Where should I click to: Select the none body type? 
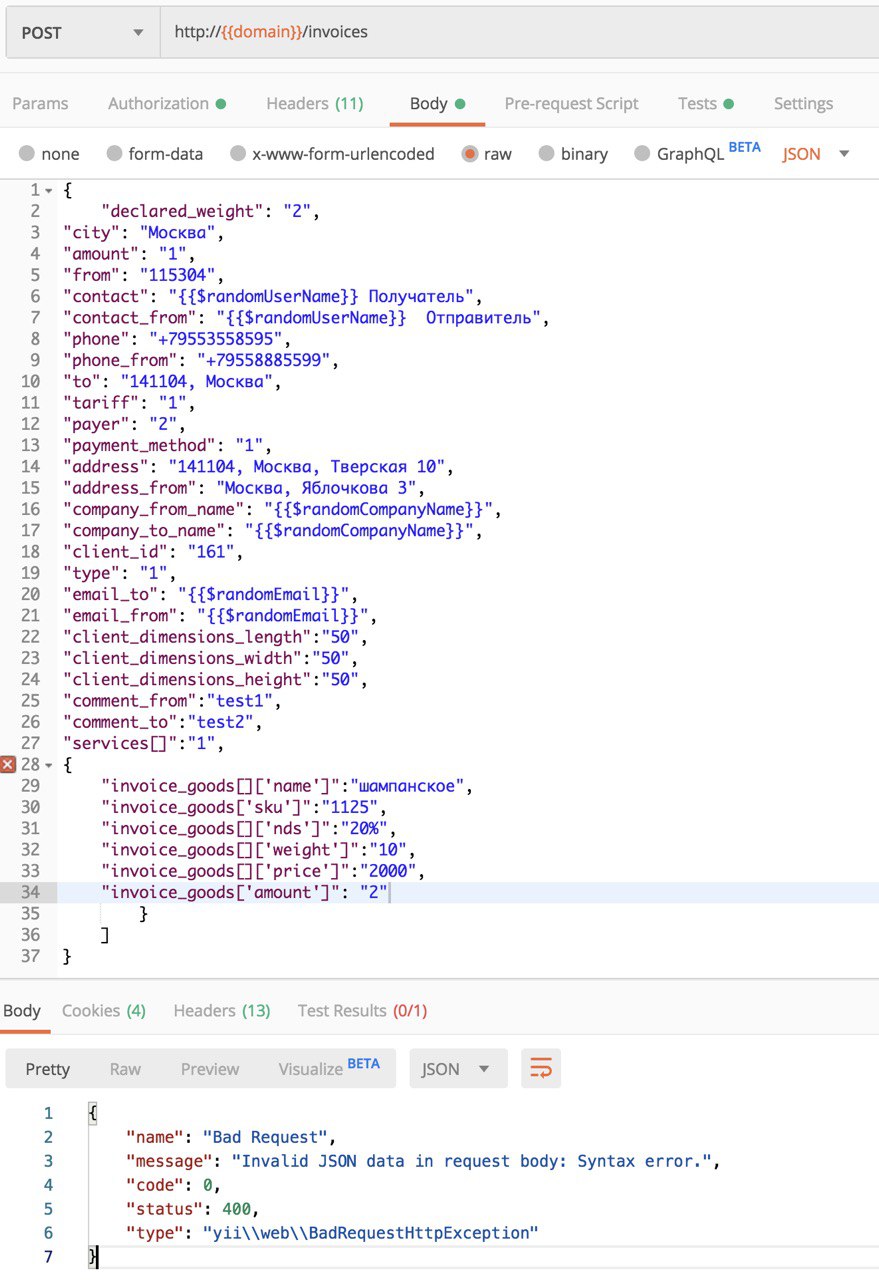[x=49, y=154]
